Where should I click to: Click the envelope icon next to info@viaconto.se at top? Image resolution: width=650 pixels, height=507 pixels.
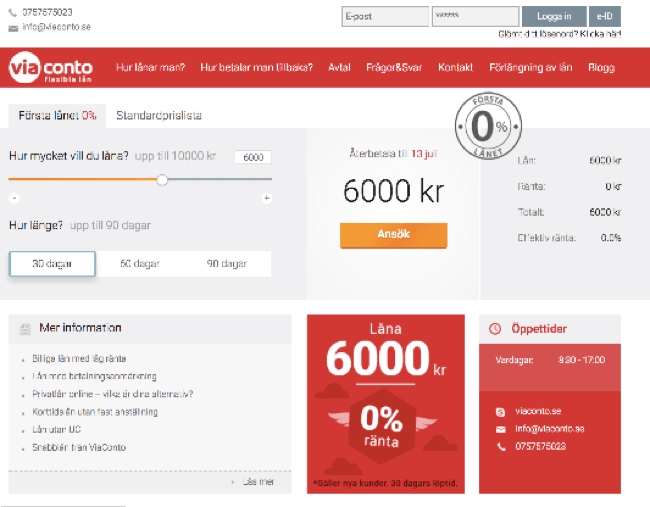click(x=13, y=28)
